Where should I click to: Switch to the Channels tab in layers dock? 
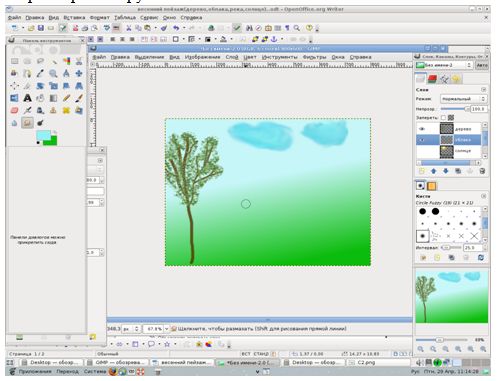pyautogui.click(x=432, y=79)
